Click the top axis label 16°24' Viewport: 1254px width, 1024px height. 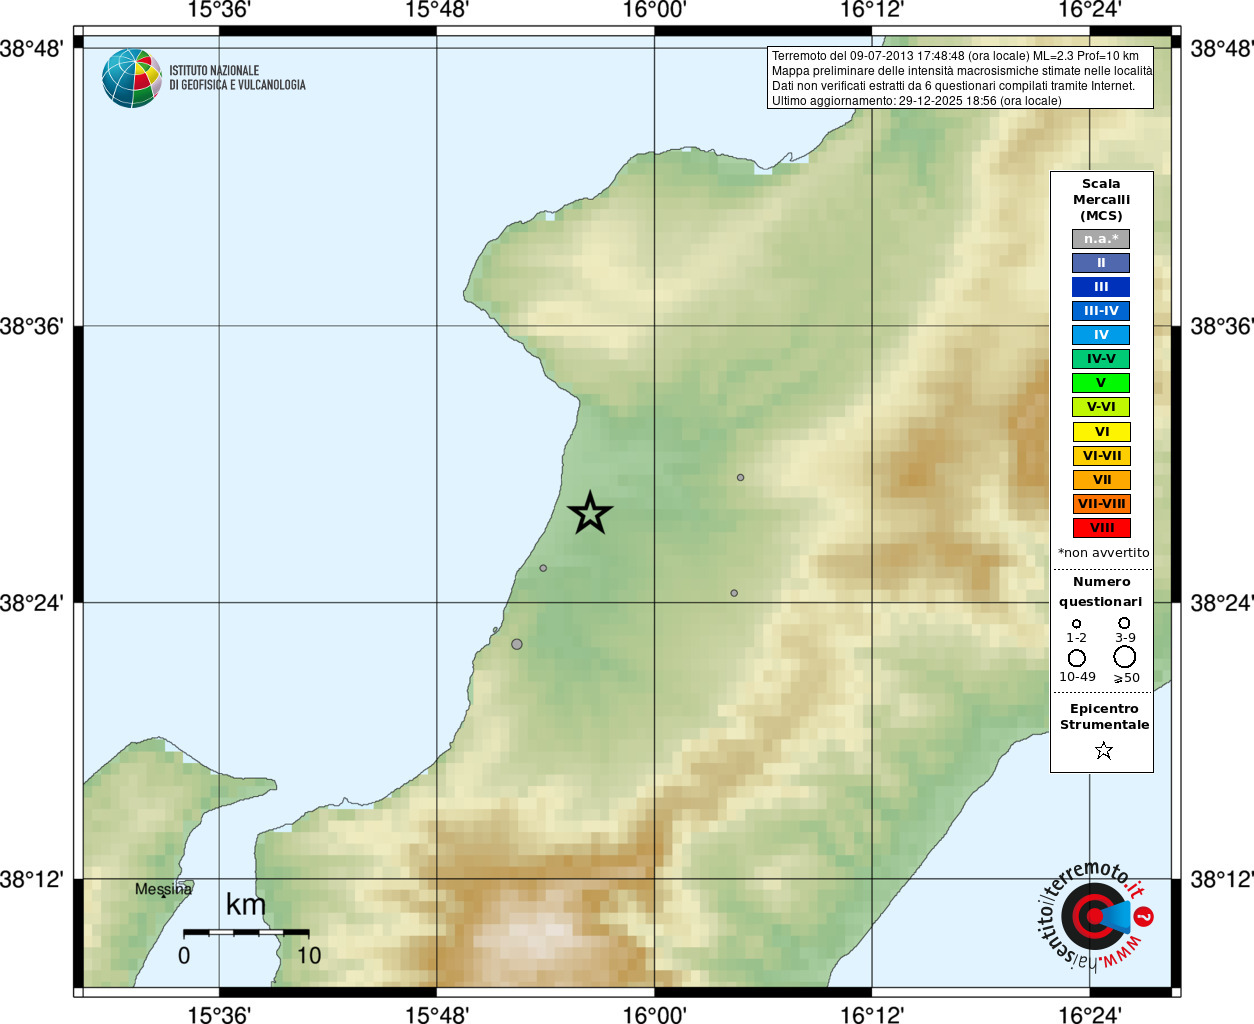(1090, 11)
